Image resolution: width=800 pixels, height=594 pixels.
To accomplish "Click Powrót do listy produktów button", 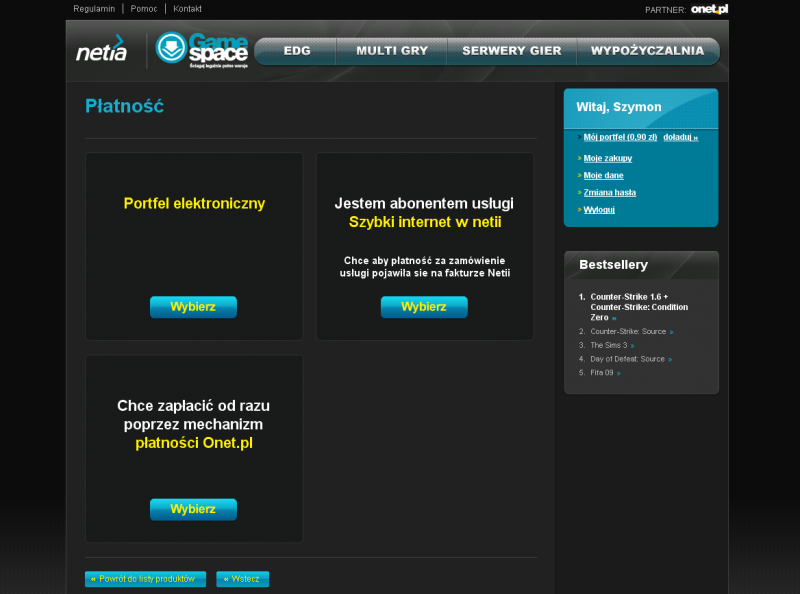I will click(146, 579).
